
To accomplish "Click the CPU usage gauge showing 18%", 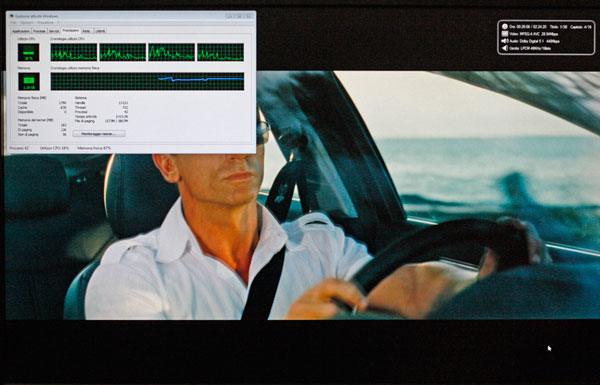I will (x=28, y=52).
